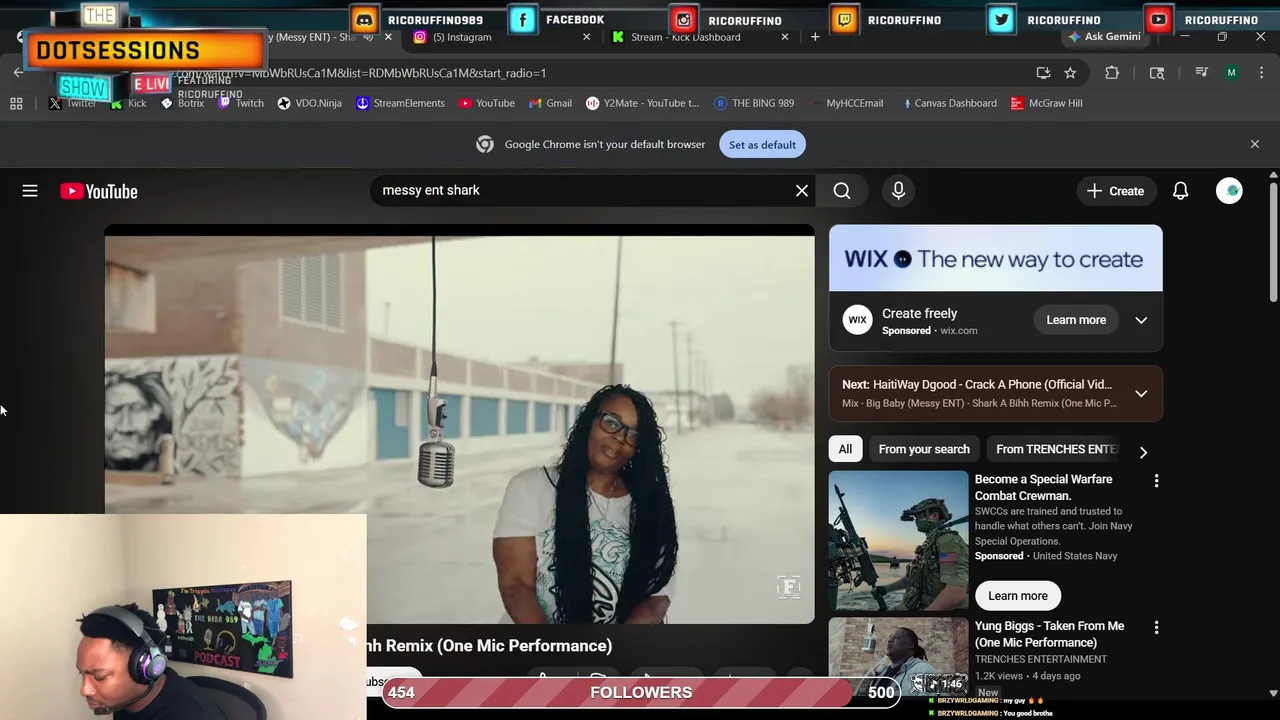1280x720 pixels.
Task: Open the Twitch bookmark
Action: pyautogui.click(x=241, y=103)
